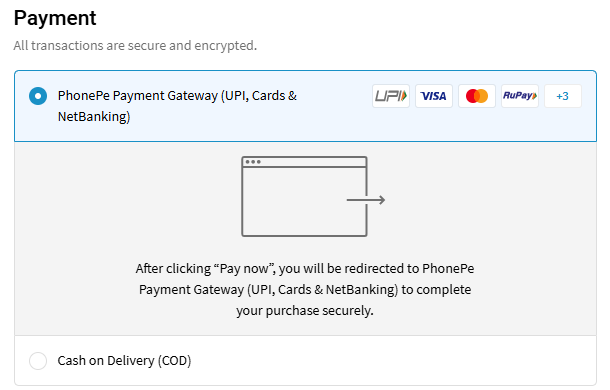
Task: Click 'NetBanking)' on the PhonePe option's second line
Action: (x=94, y=116)
